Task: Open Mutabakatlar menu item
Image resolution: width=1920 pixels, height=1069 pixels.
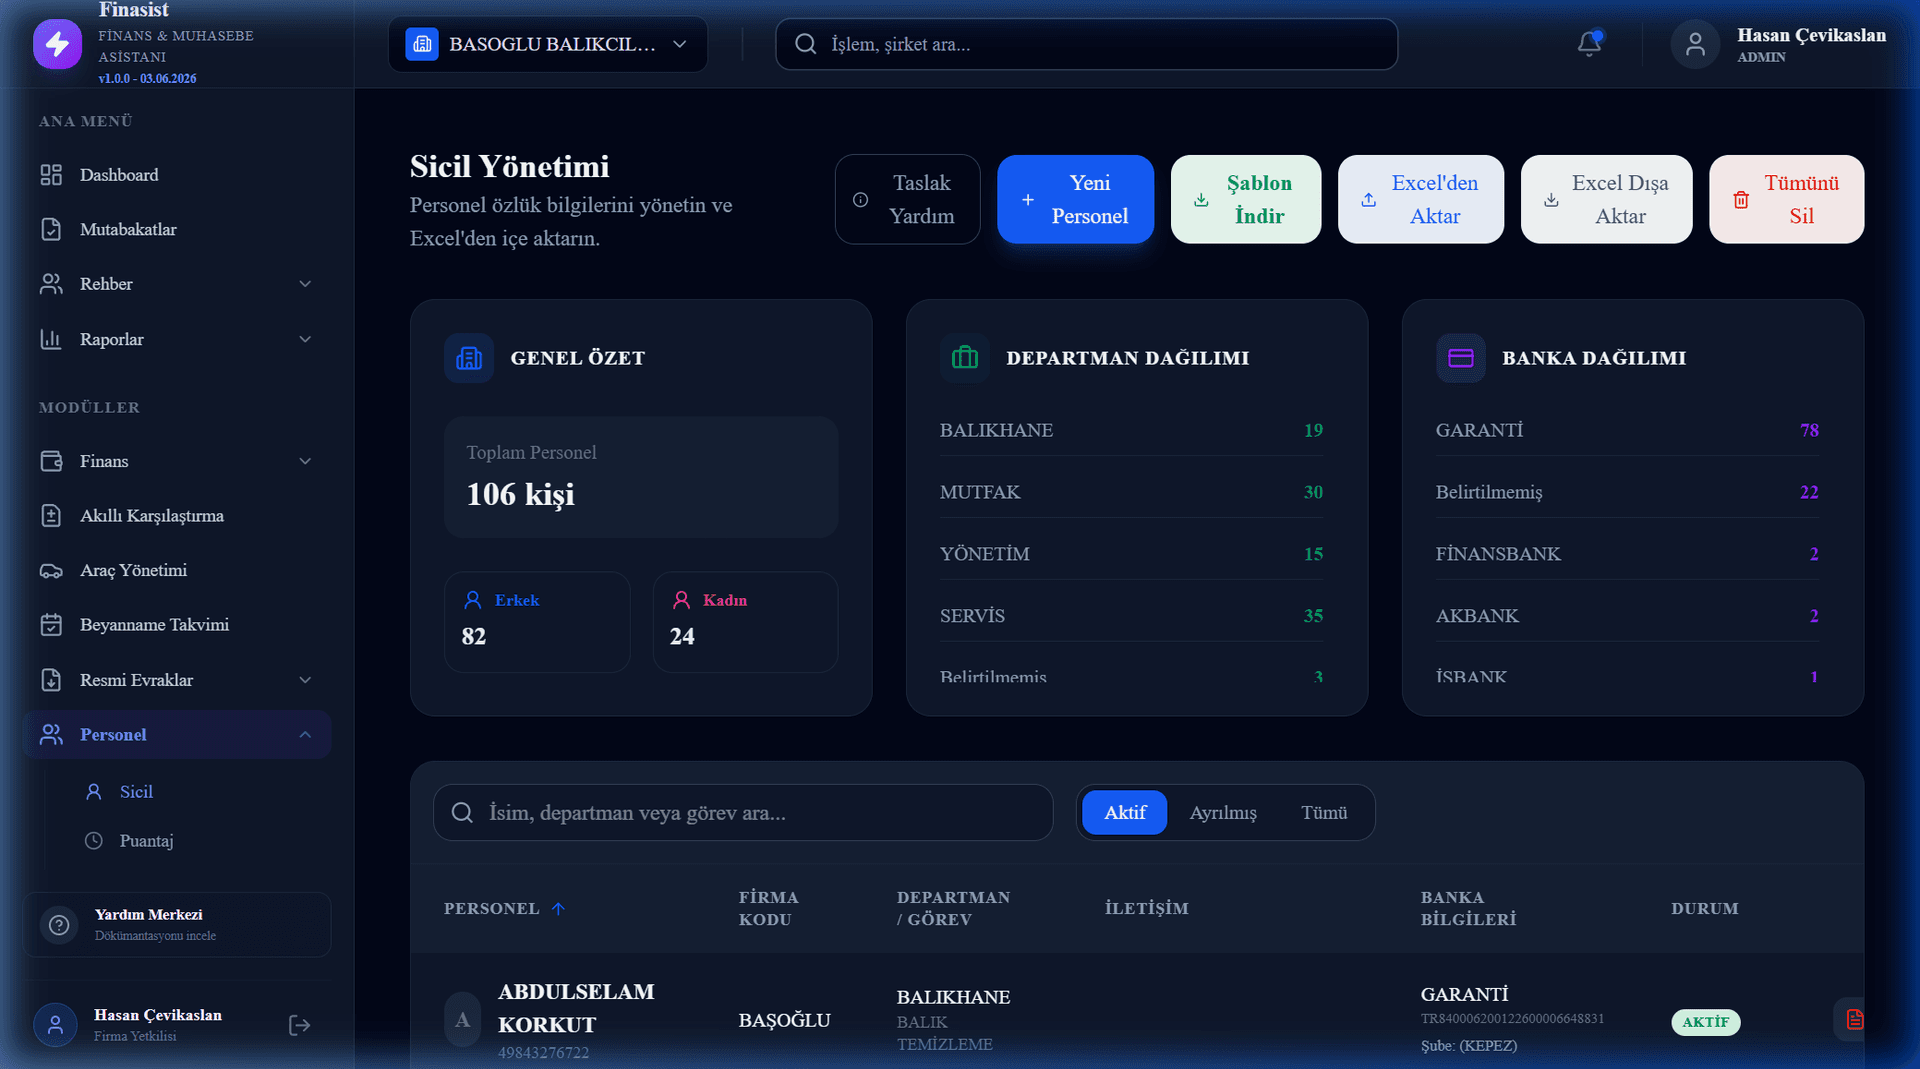Action: (x=177, y=229)
